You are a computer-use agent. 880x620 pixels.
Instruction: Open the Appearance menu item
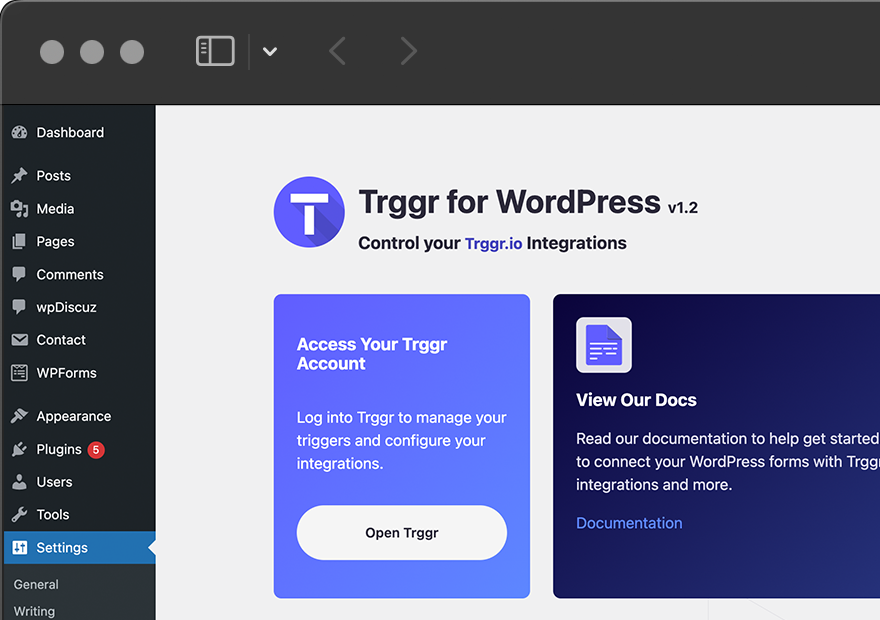tap(78, 416)
